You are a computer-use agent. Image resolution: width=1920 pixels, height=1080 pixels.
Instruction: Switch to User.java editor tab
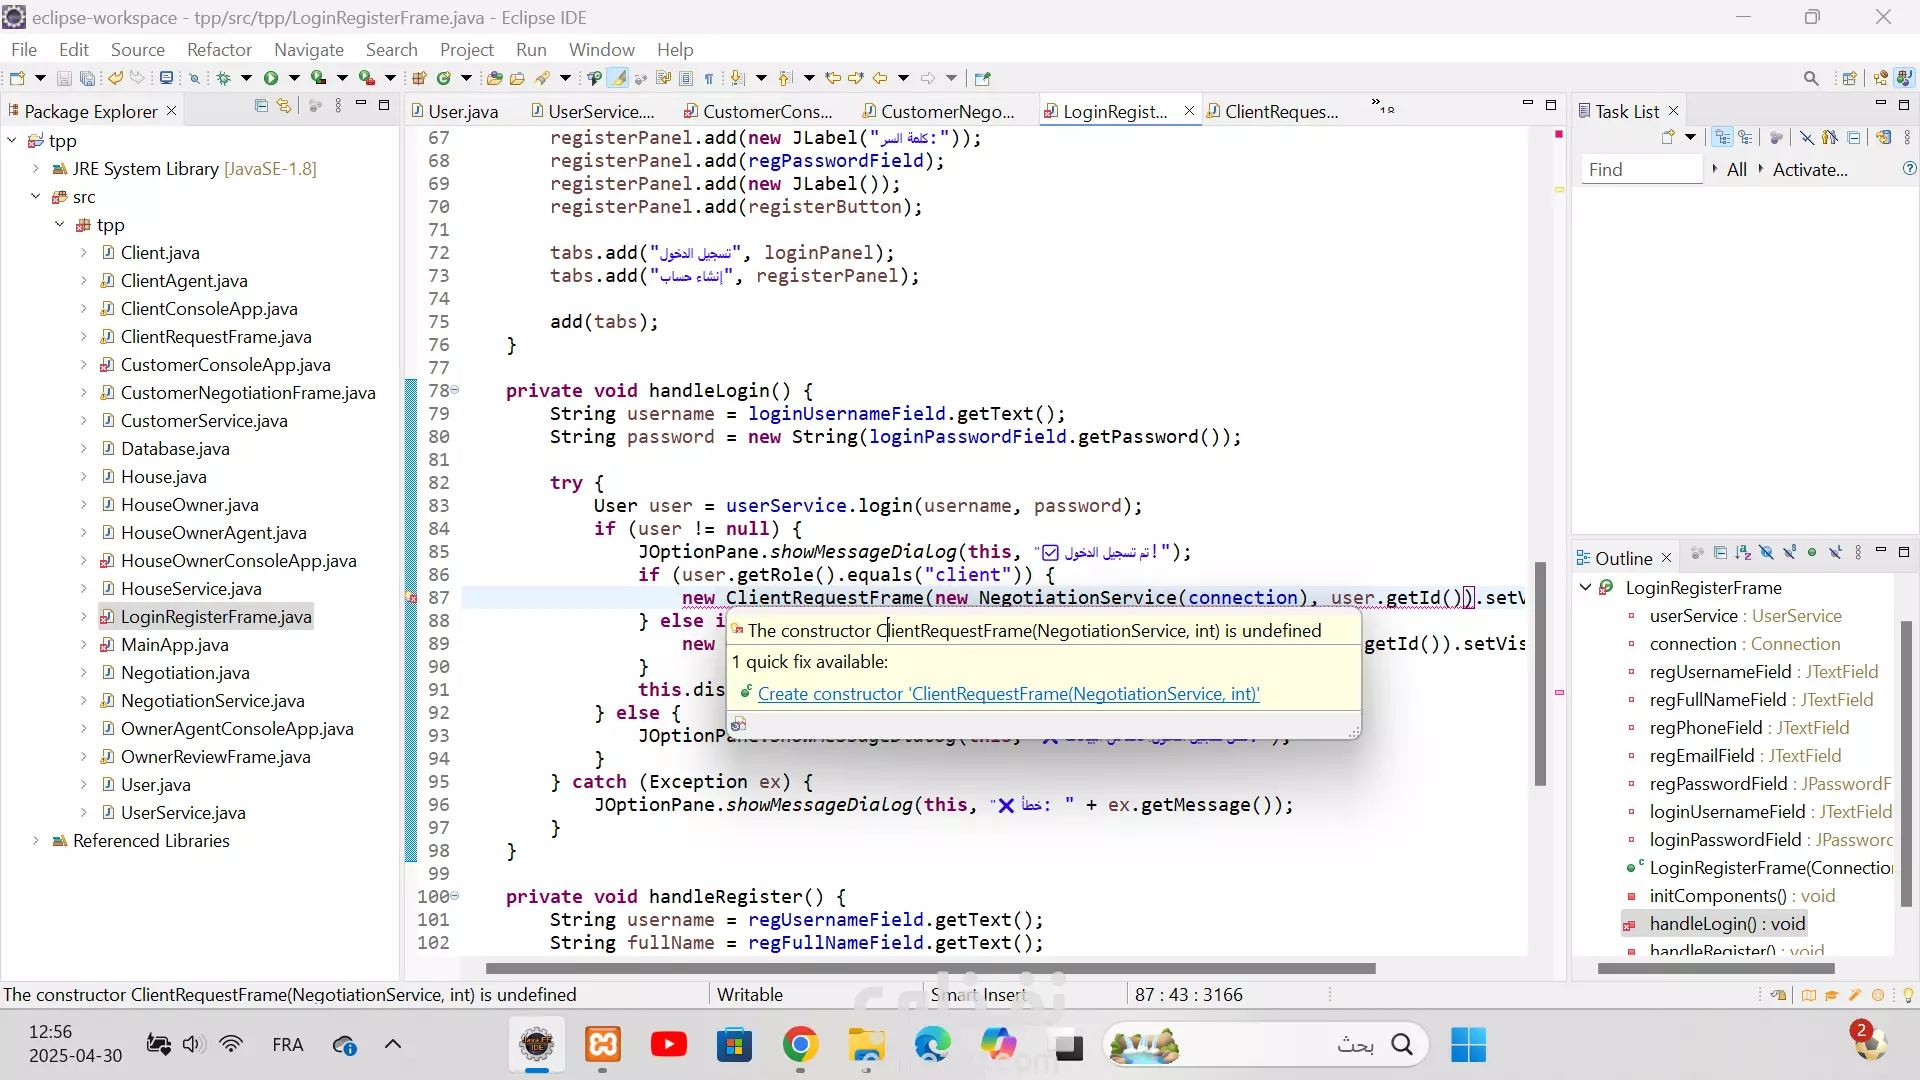coord(455,111)
